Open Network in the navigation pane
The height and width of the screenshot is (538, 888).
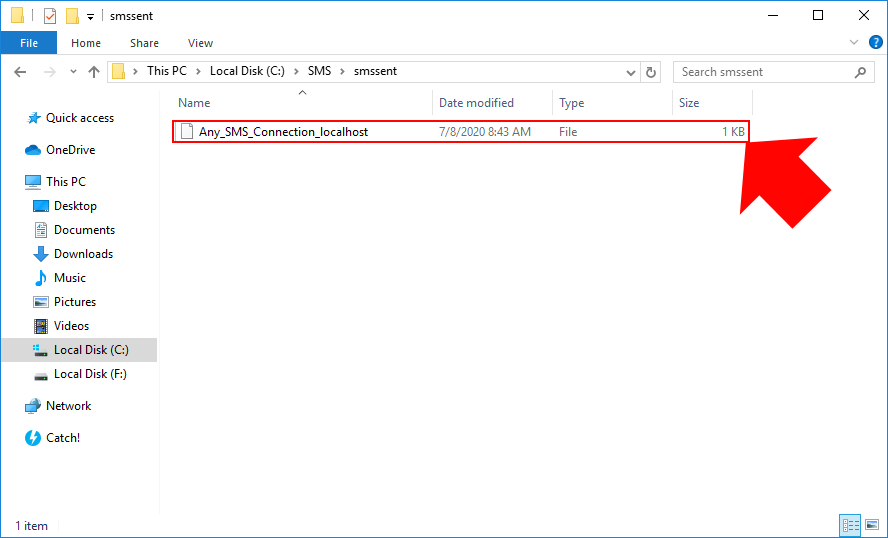coord(69,406)
